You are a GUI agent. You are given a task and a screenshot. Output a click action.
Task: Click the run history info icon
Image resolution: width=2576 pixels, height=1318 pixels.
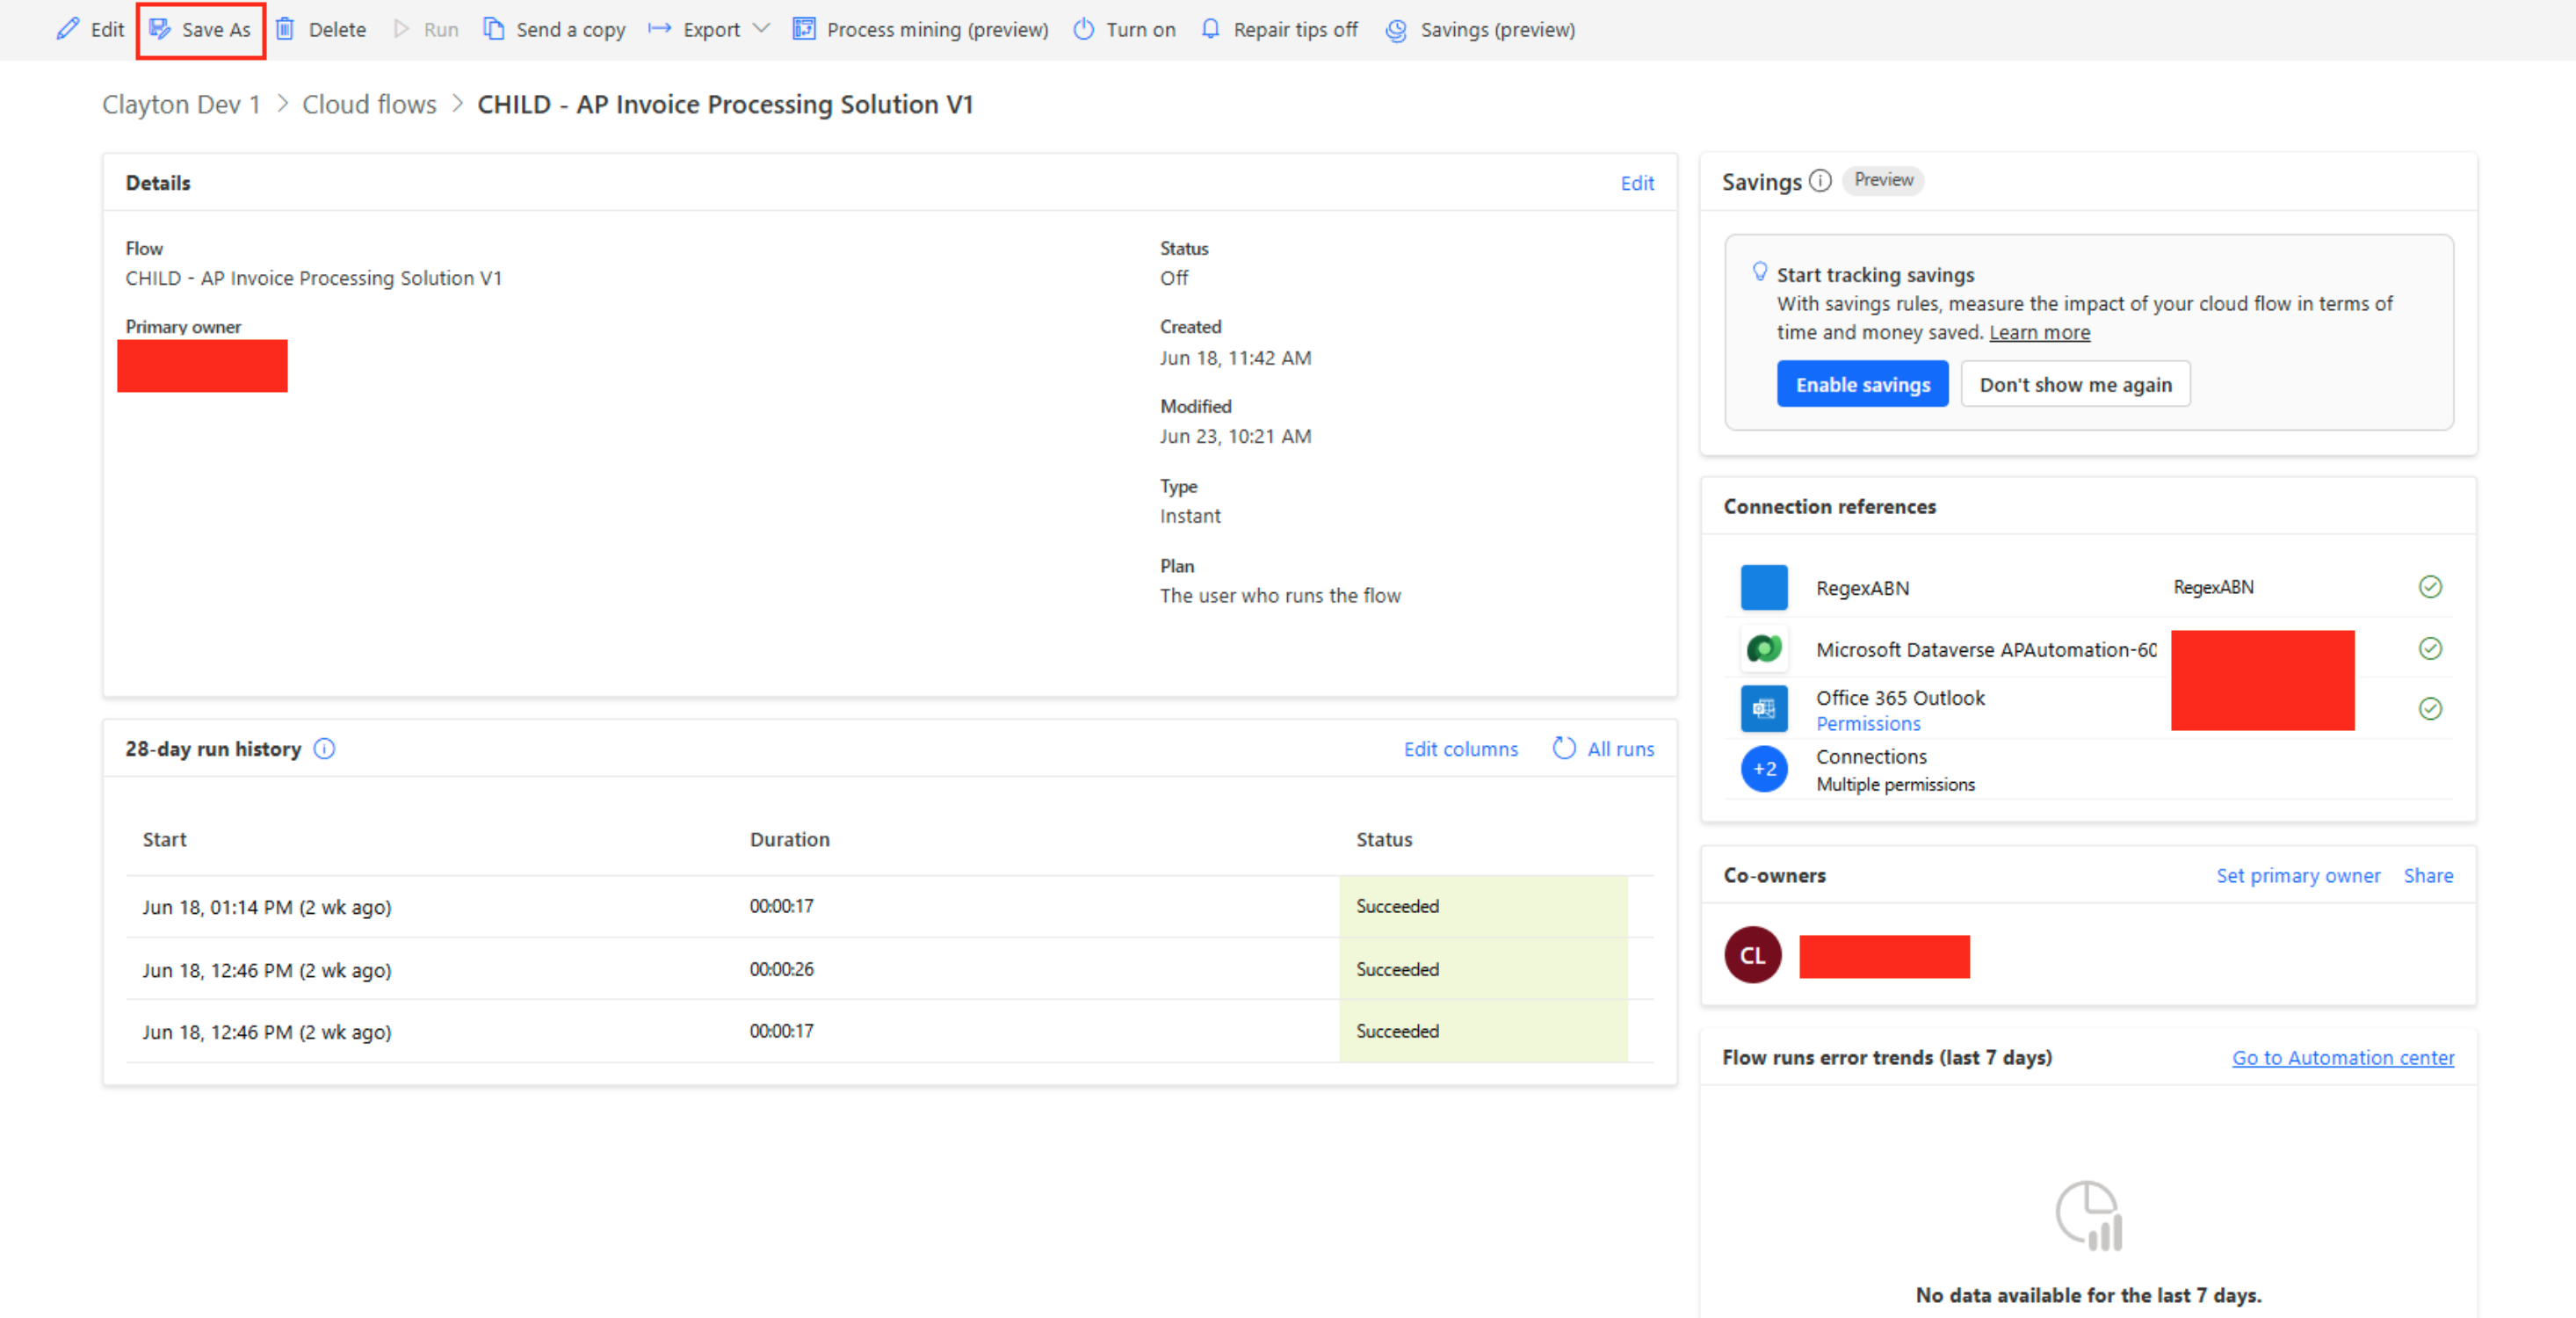[324, 748]
